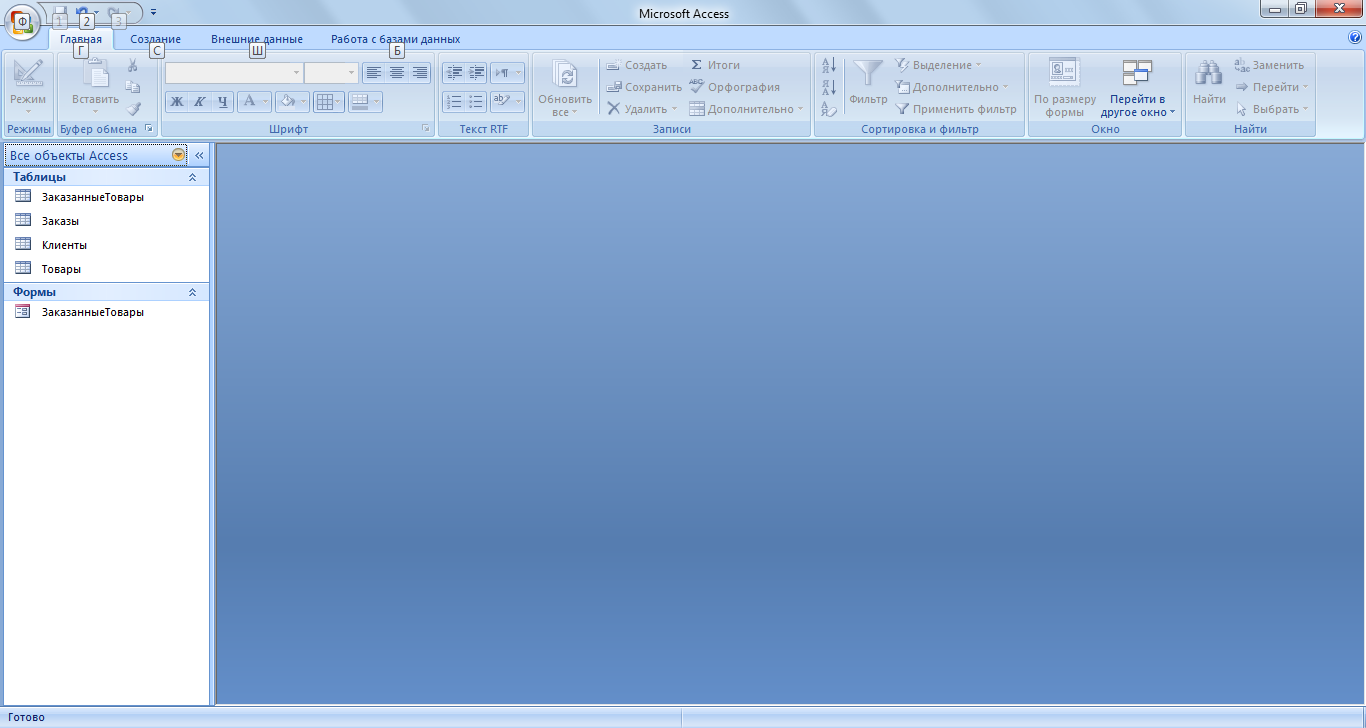This screenshot has height=728, width=1366.
Task: Click Удалить in Записи group
Action: (641, 109)
